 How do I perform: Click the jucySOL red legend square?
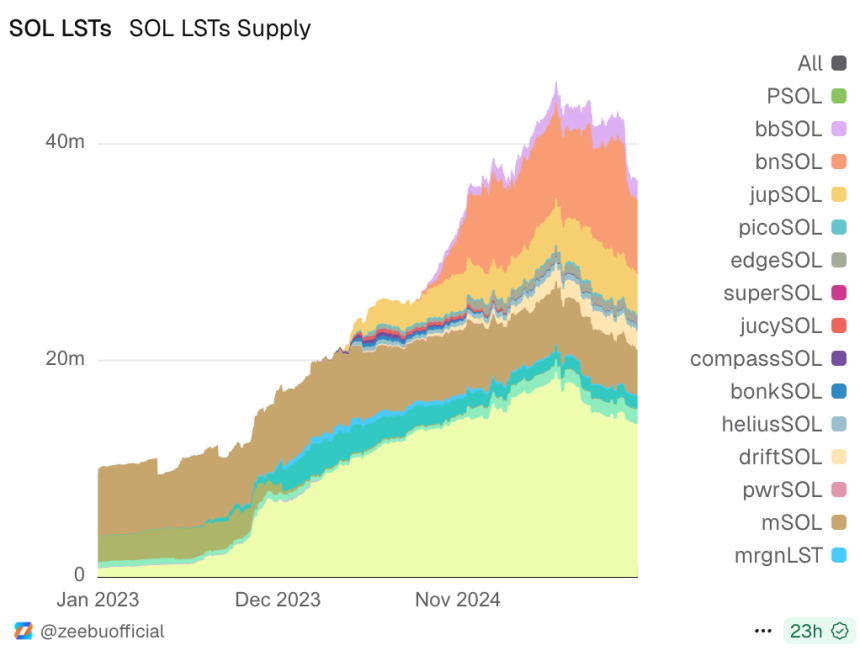pos(839,325)
